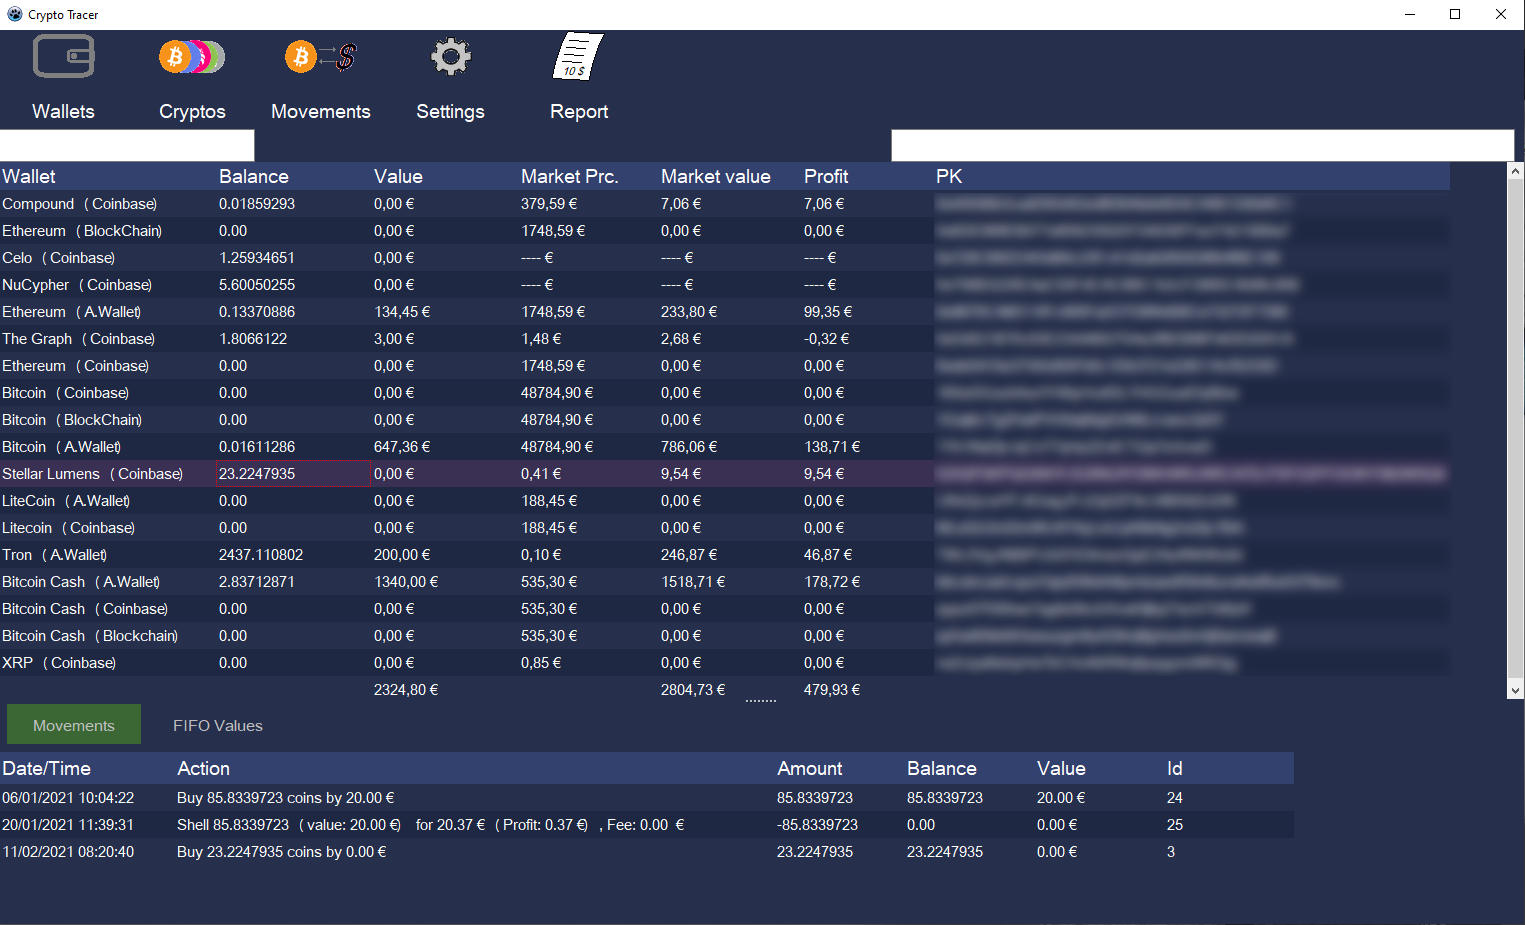Click the Crypto Tracer title bar icon
Screen dimensions: 1525x925
pos(14,14)
